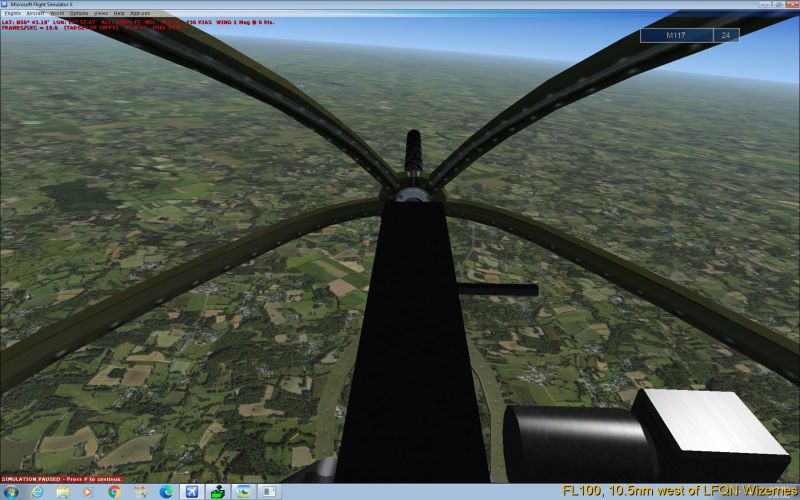The width and height of the screenshot is (800, 500).
Task: Click the LAT/LON red status text line
Action: [138, 22]
